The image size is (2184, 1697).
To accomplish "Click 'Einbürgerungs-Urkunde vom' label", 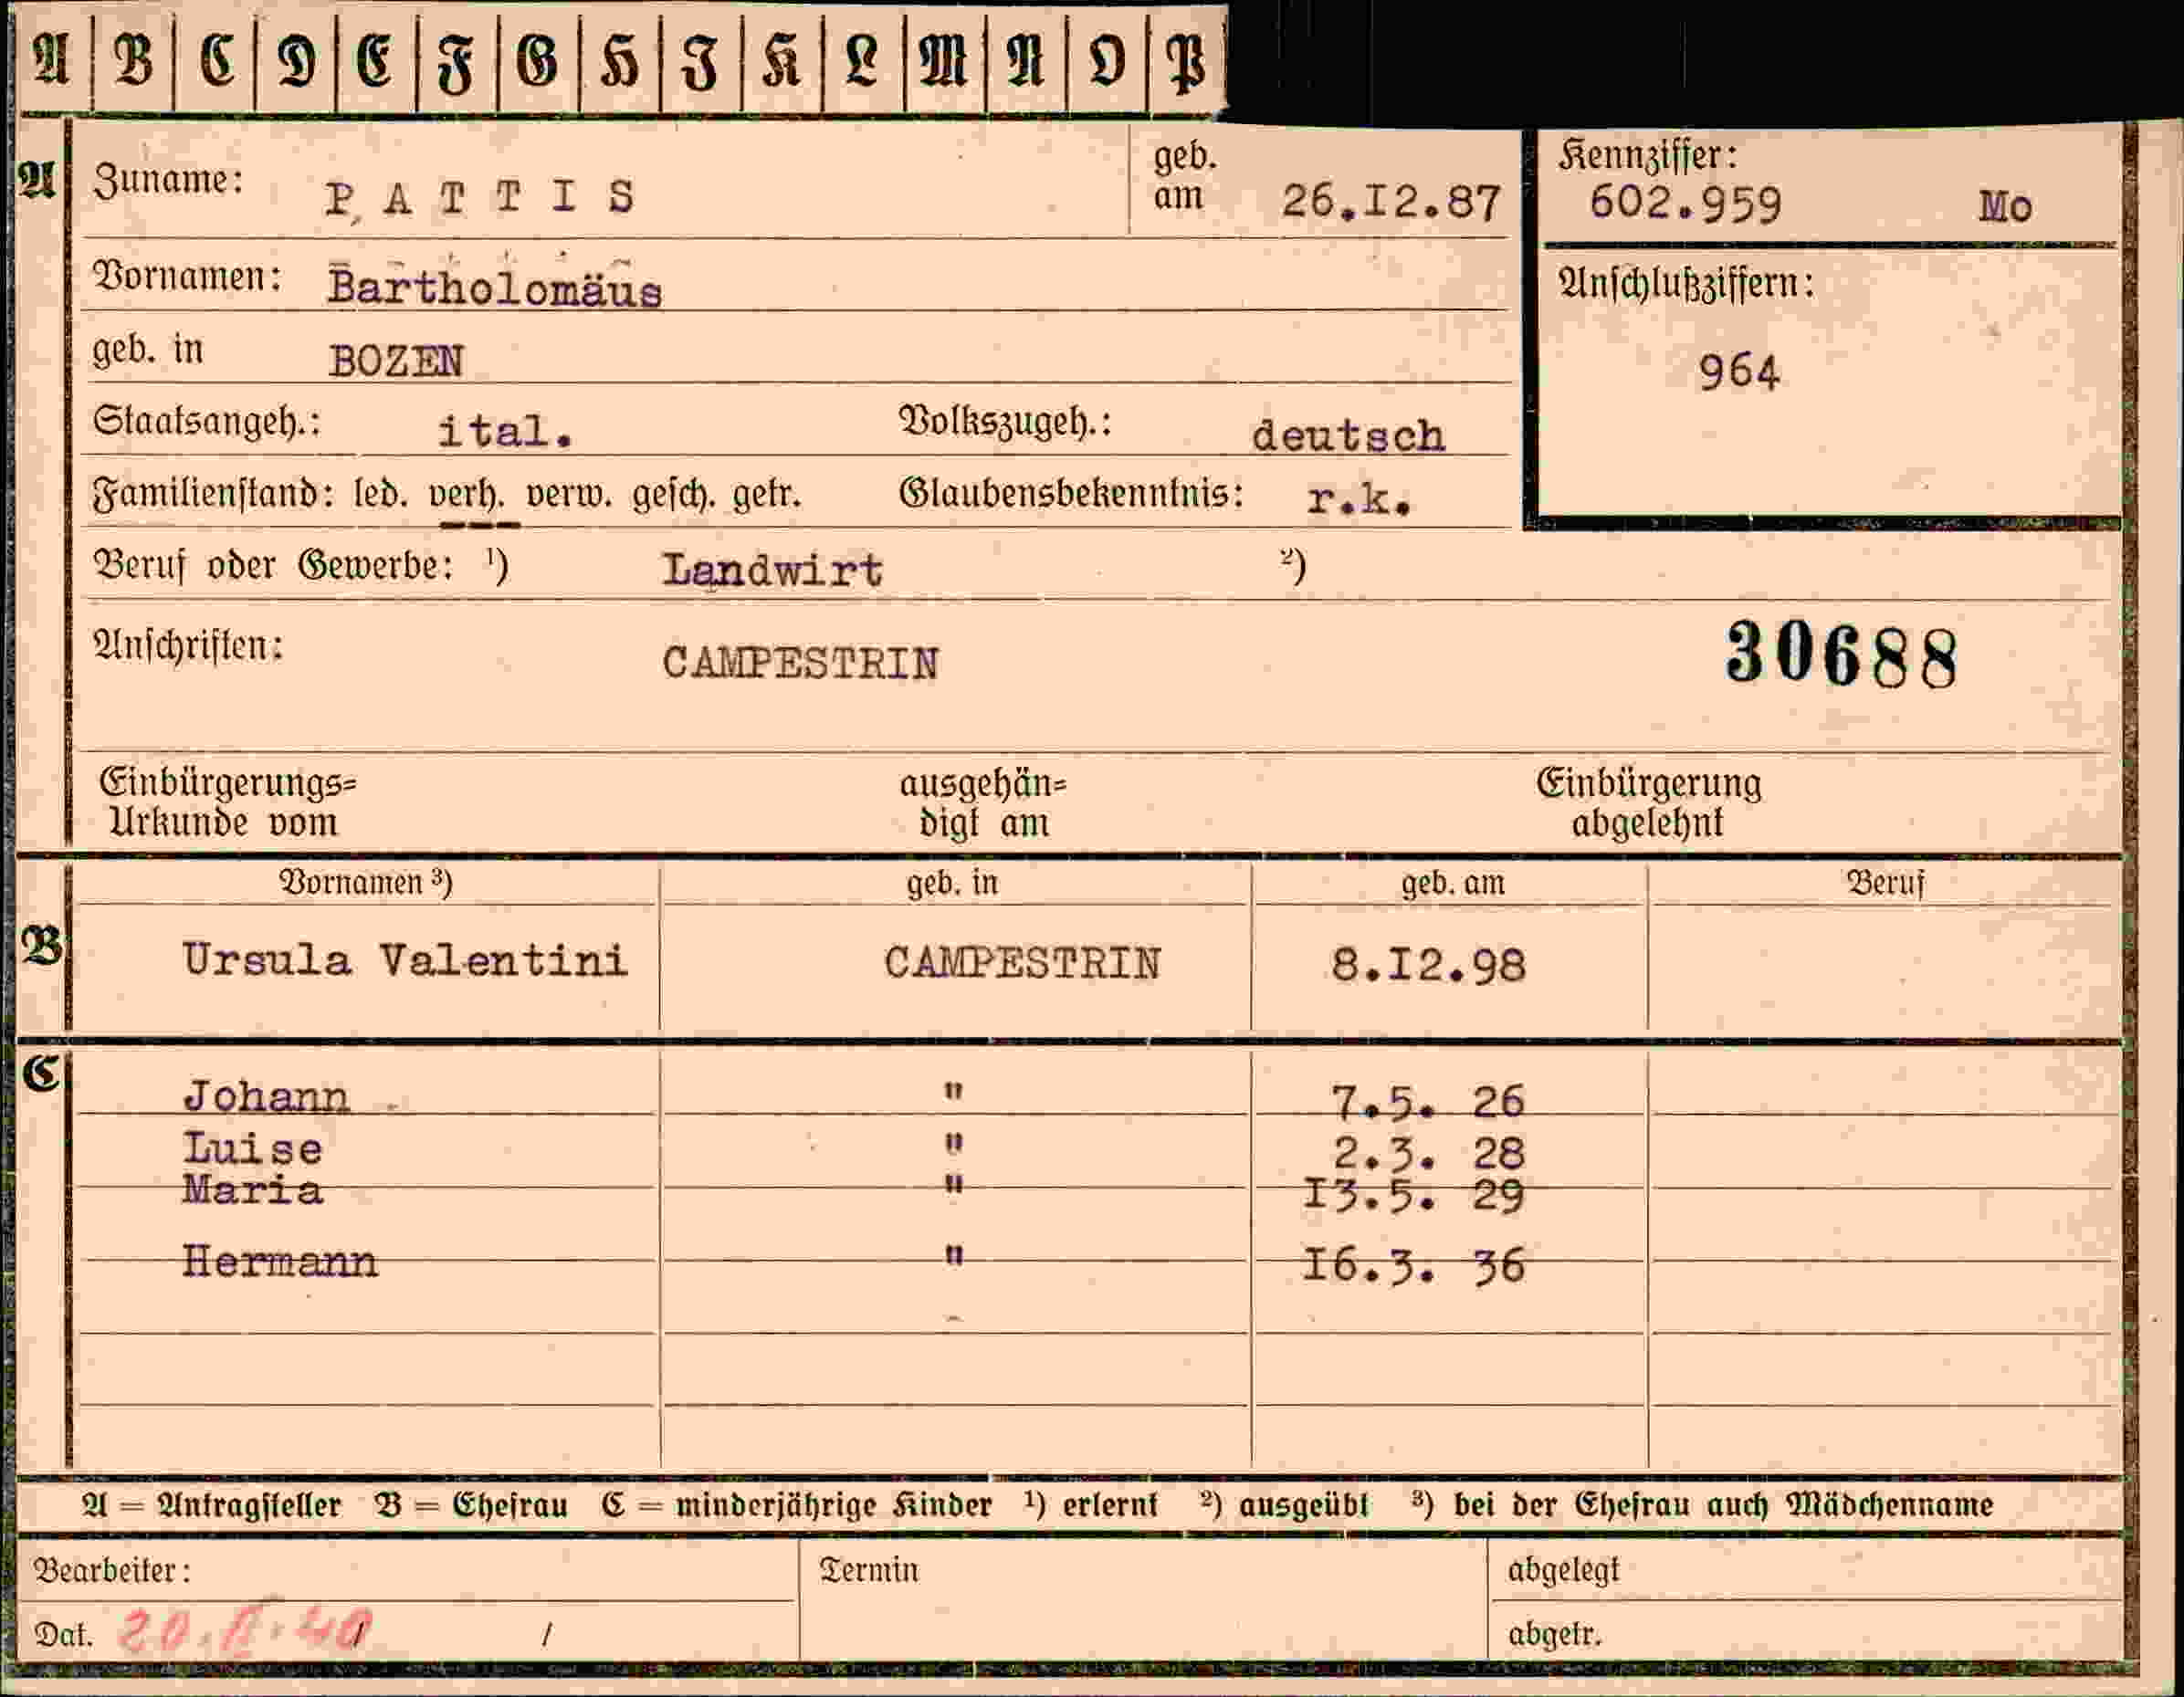I will pyautogui.click(x=226, y=802).
